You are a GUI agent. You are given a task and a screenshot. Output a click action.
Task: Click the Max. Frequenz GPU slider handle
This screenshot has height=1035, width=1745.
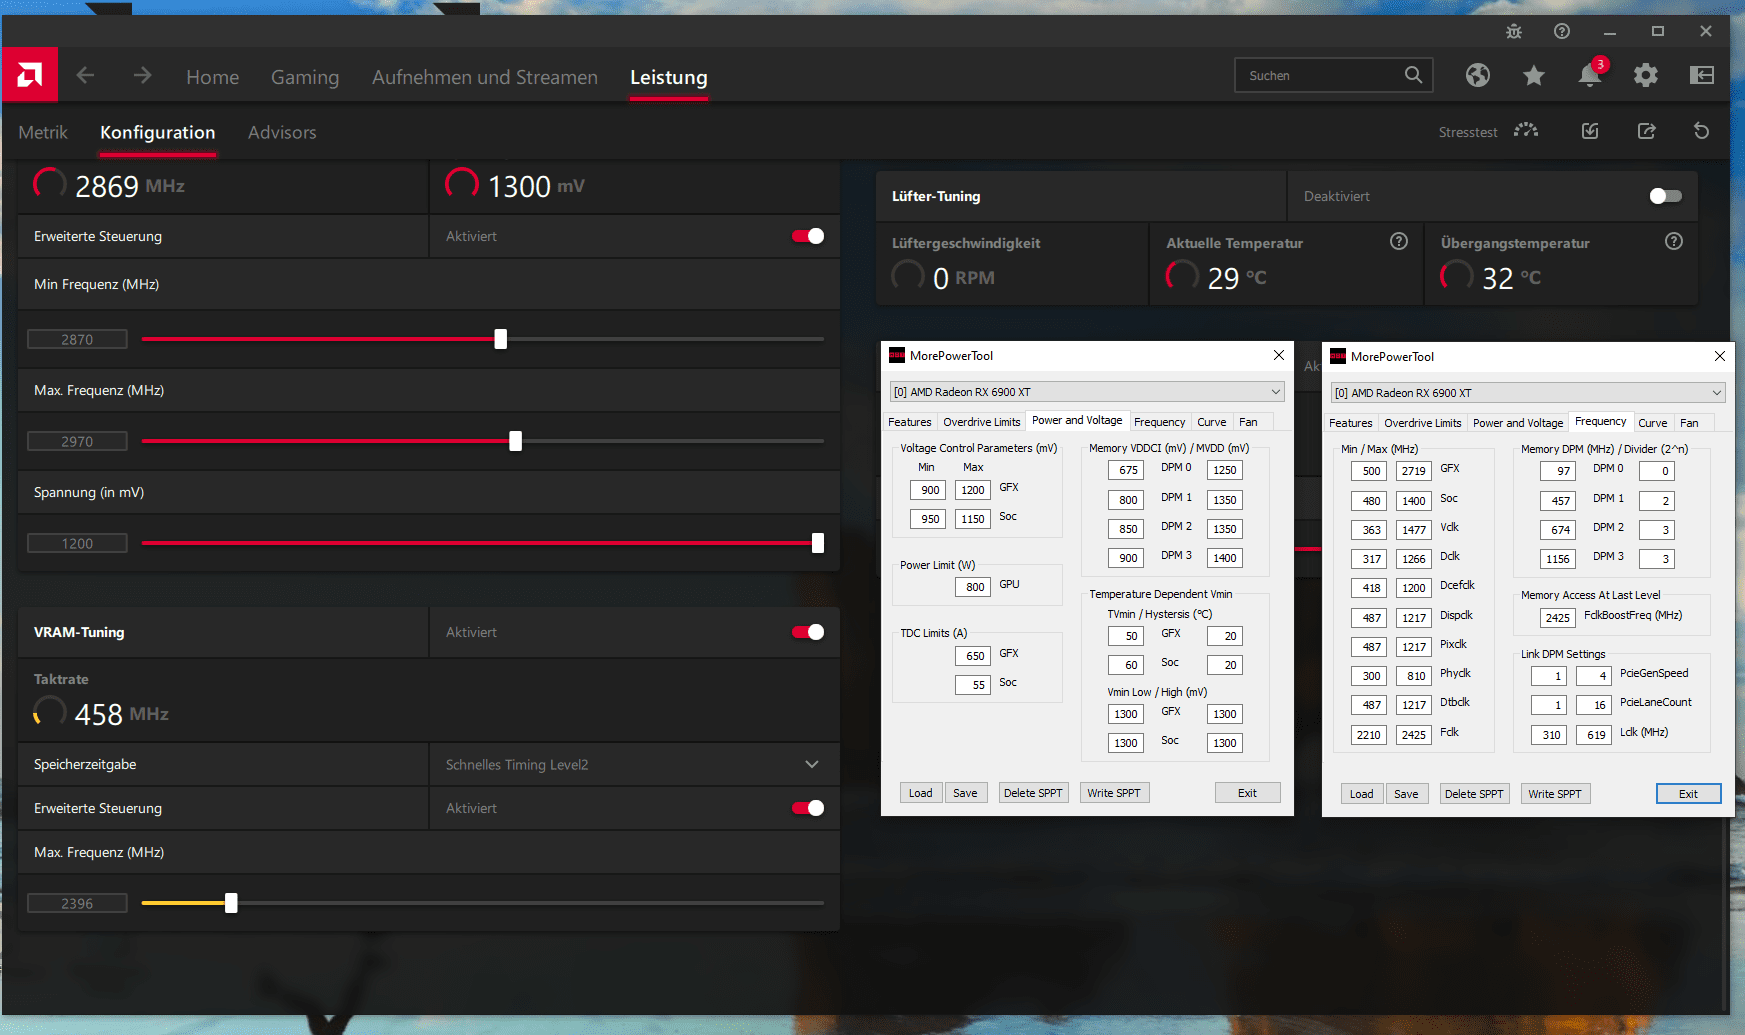(x=516, y=441)
